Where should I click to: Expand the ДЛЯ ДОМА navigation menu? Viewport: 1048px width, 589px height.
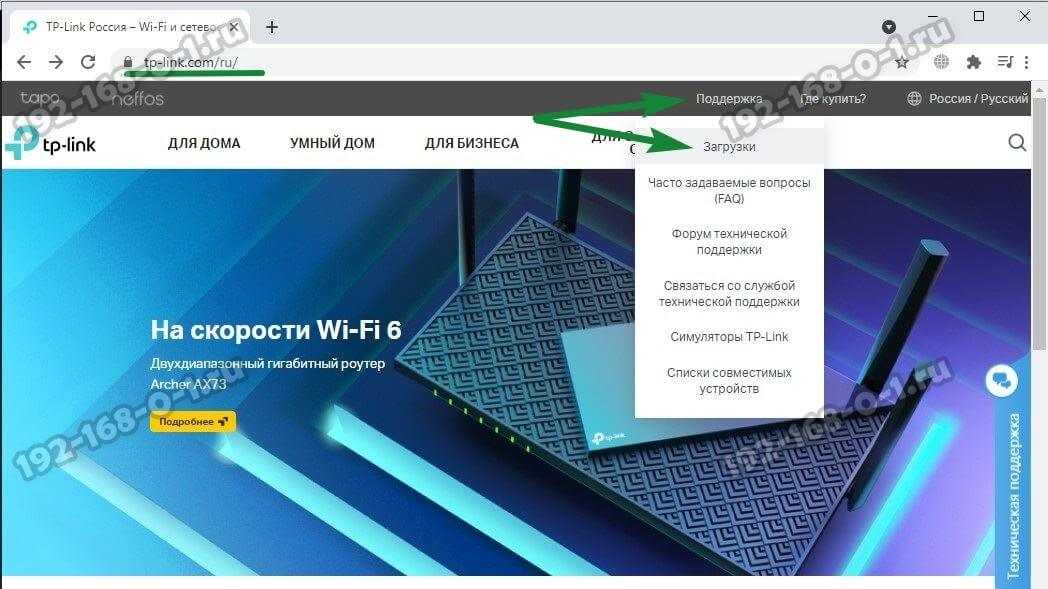pos(204,143)
